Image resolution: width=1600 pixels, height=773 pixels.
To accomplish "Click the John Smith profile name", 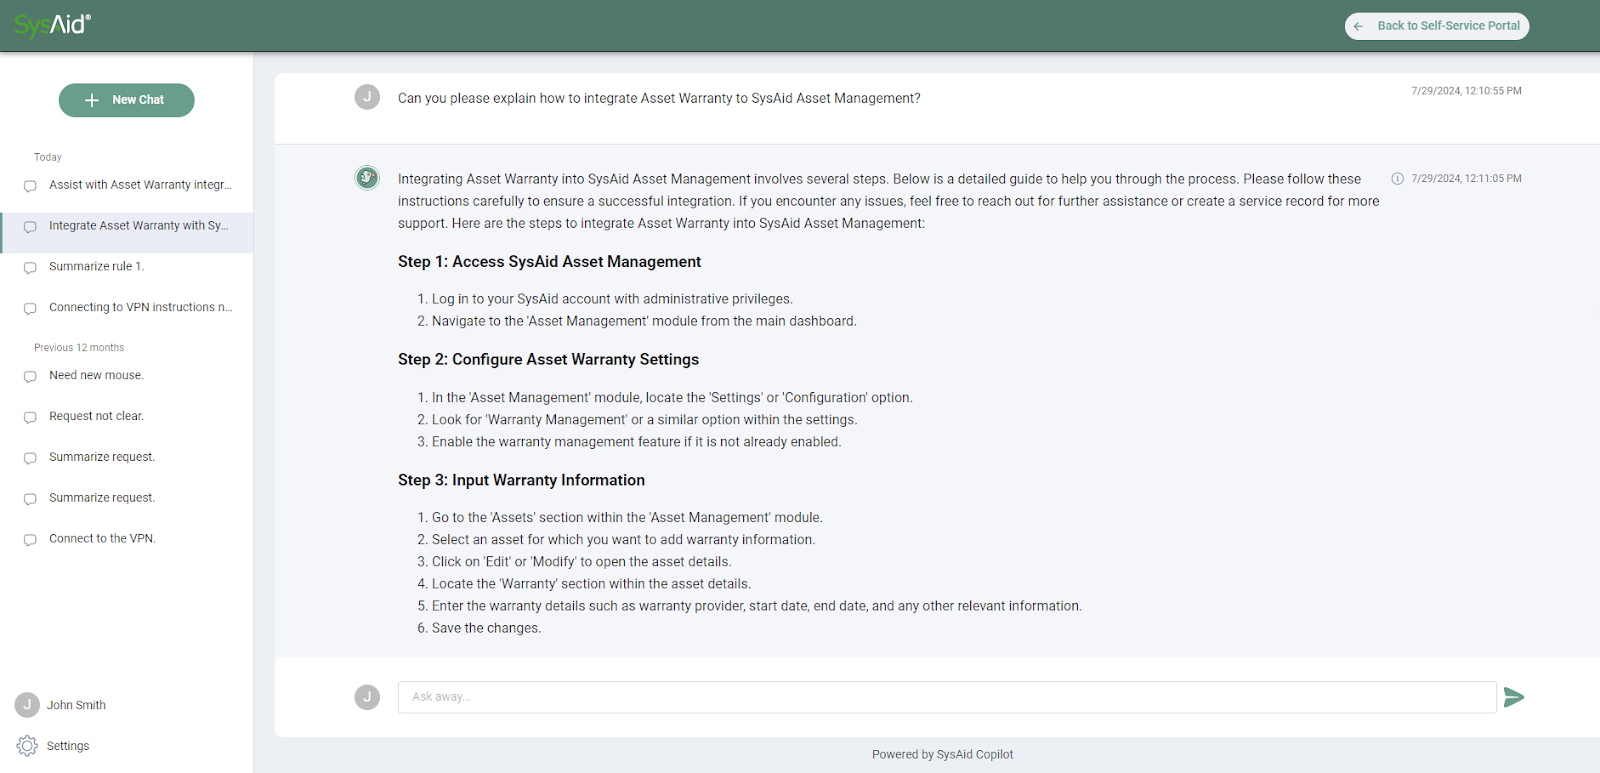I will pos(76,705).
